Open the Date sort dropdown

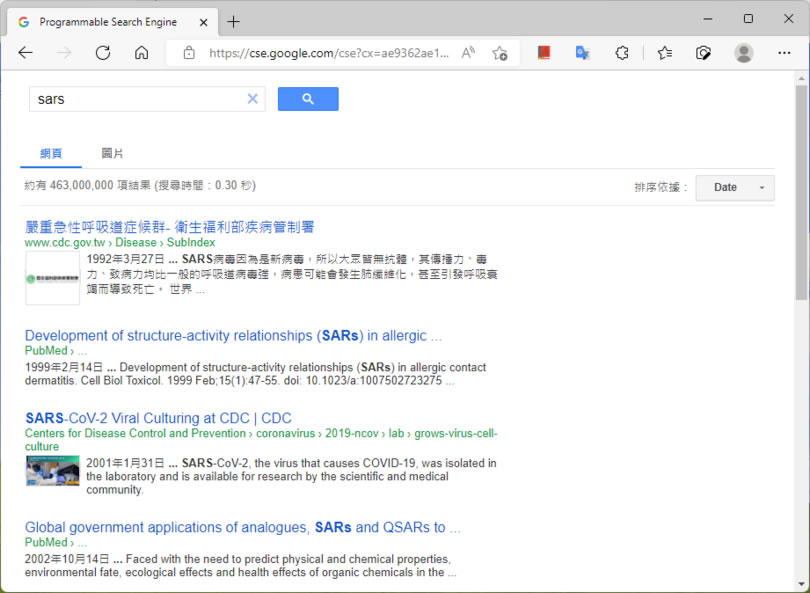click(x=735, y=188)
